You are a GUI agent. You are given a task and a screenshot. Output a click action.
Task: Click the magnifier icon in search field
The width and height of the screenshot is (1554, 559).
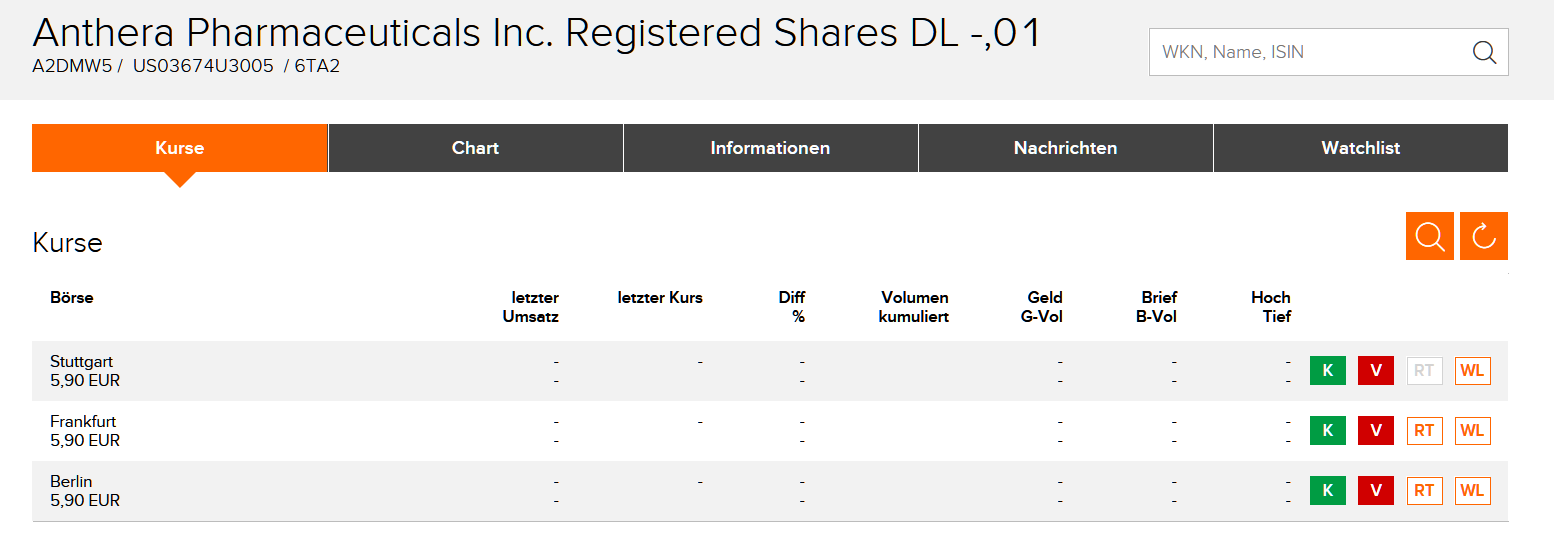(x=1484, y=52)
